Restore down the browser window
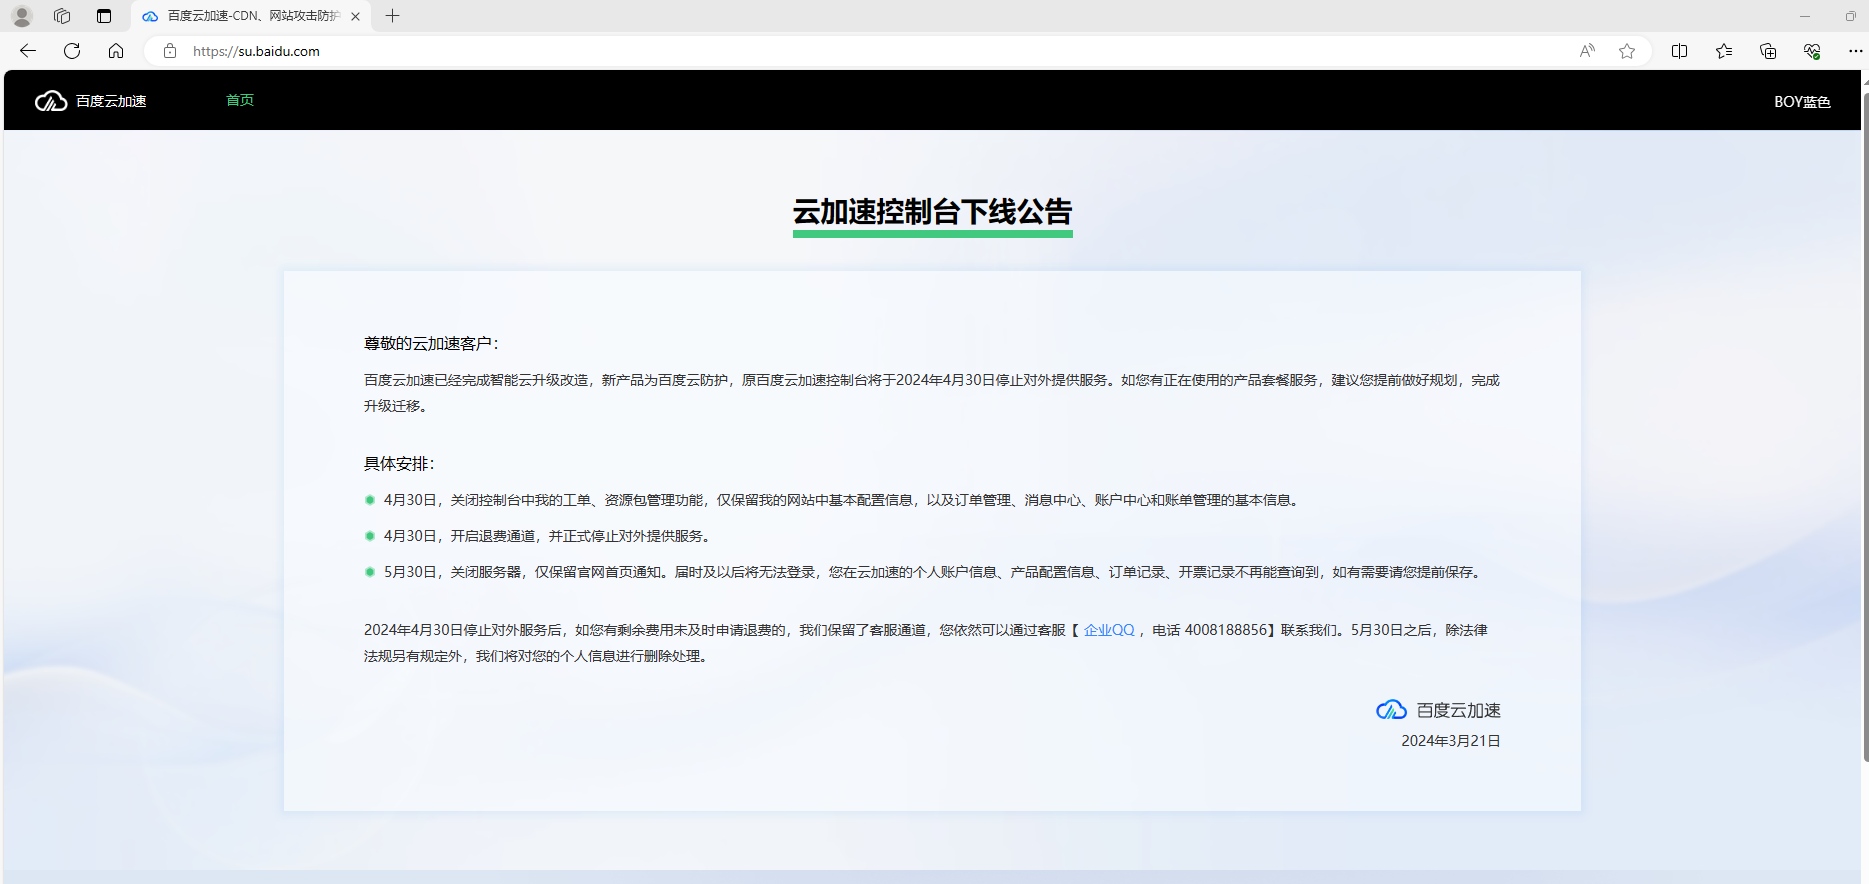The height and width of the screenshot is (884, 1869). 1851,16
